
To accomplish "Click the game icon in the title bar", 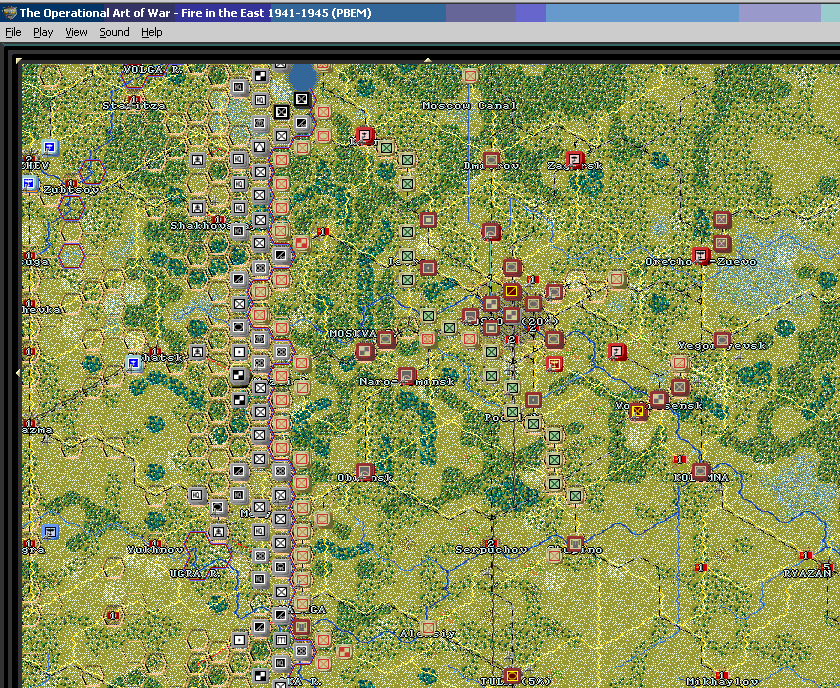I will click(x=9, y=12).
